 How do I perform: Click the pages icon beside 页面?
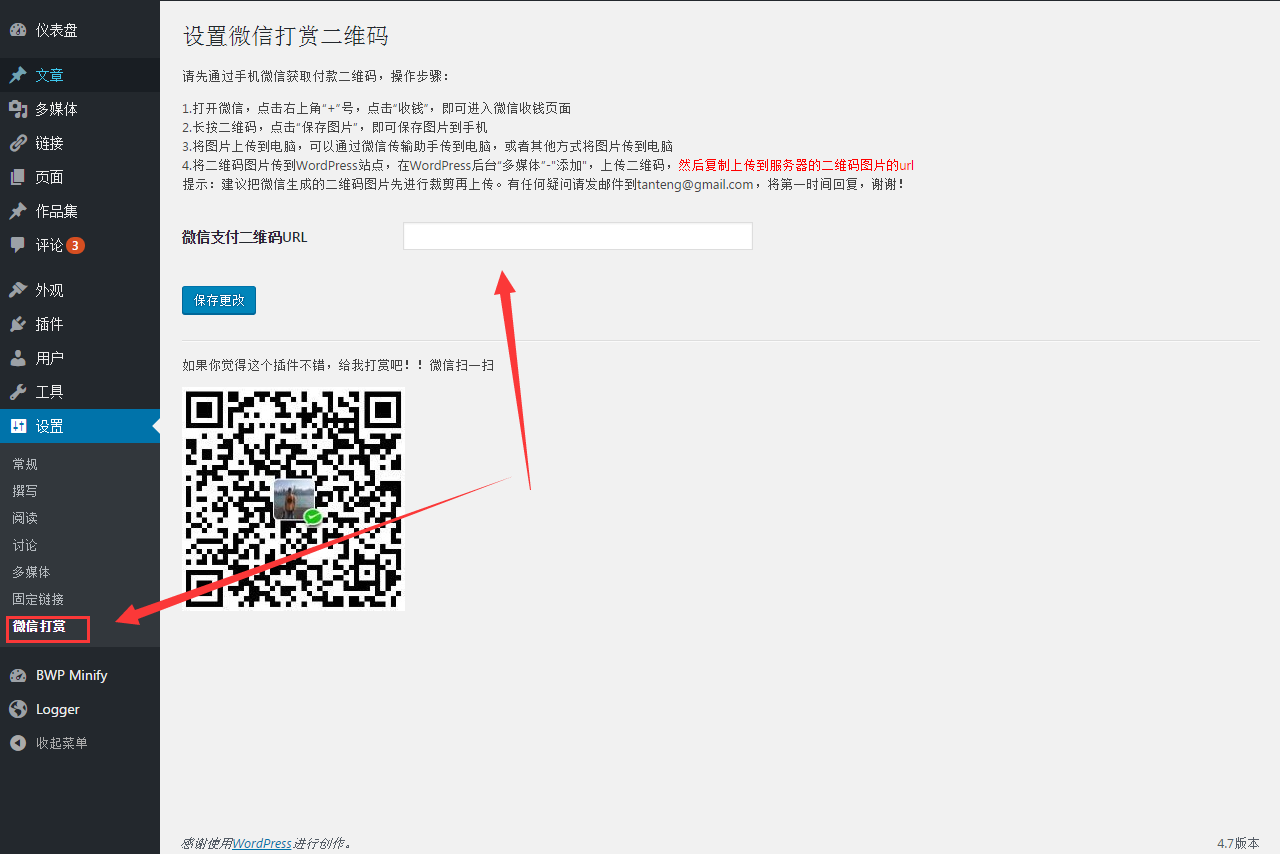pos(18,177)
